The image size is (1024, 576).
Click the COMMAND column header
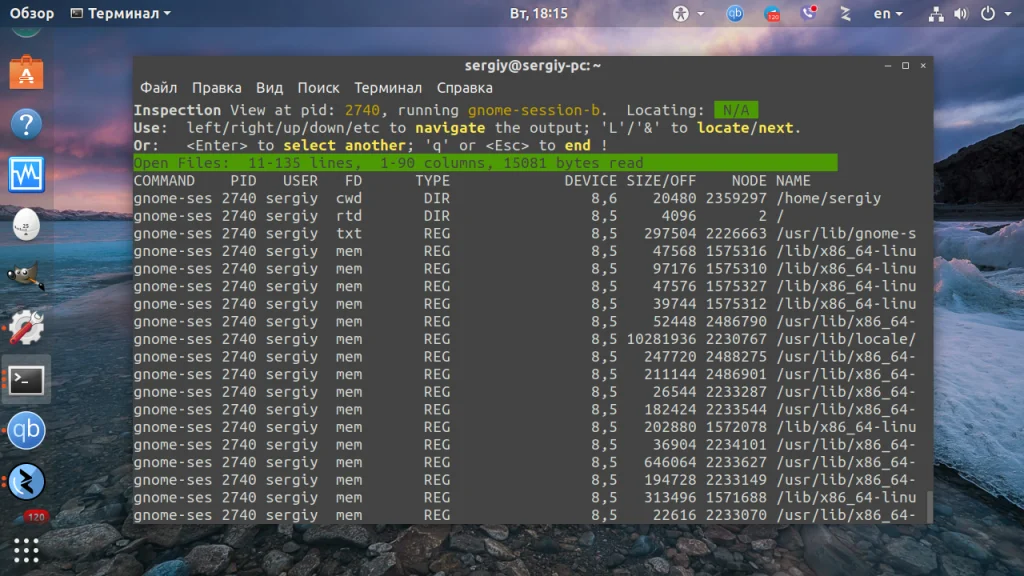tap(164, 180)
